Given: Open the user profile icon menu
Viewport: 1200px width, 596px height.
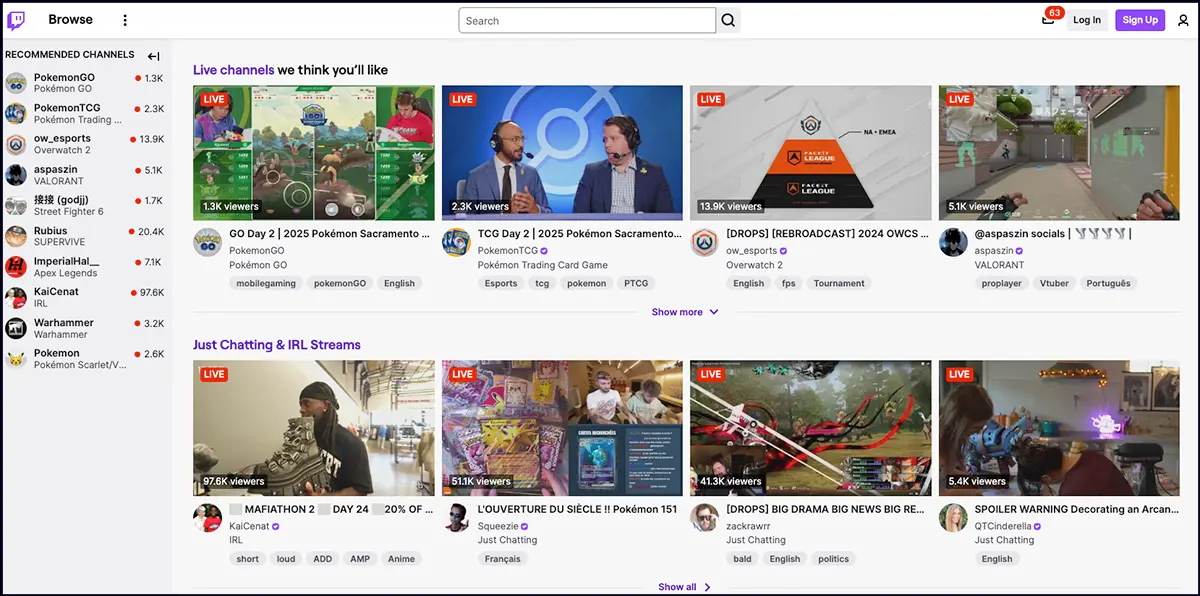Looking at the screenshot, I should coord(1183,20).
